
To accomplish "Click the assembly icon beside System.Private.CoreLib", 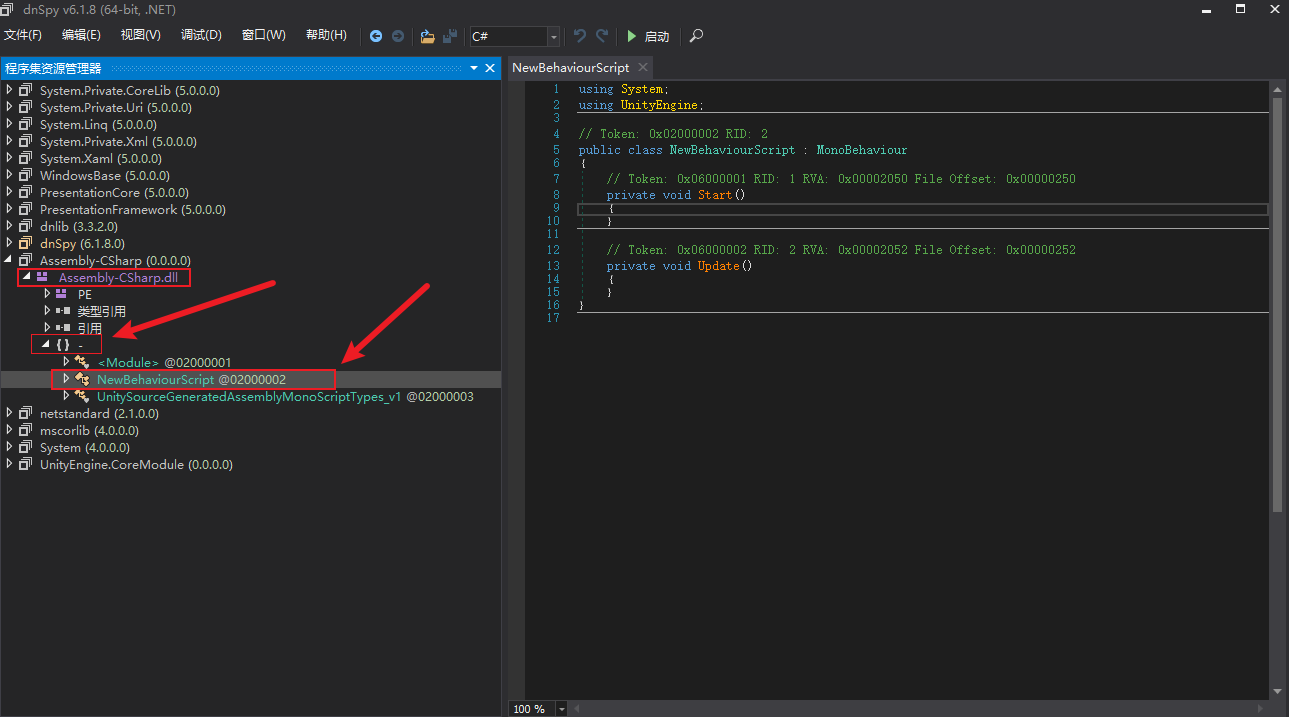I will 26,90.
